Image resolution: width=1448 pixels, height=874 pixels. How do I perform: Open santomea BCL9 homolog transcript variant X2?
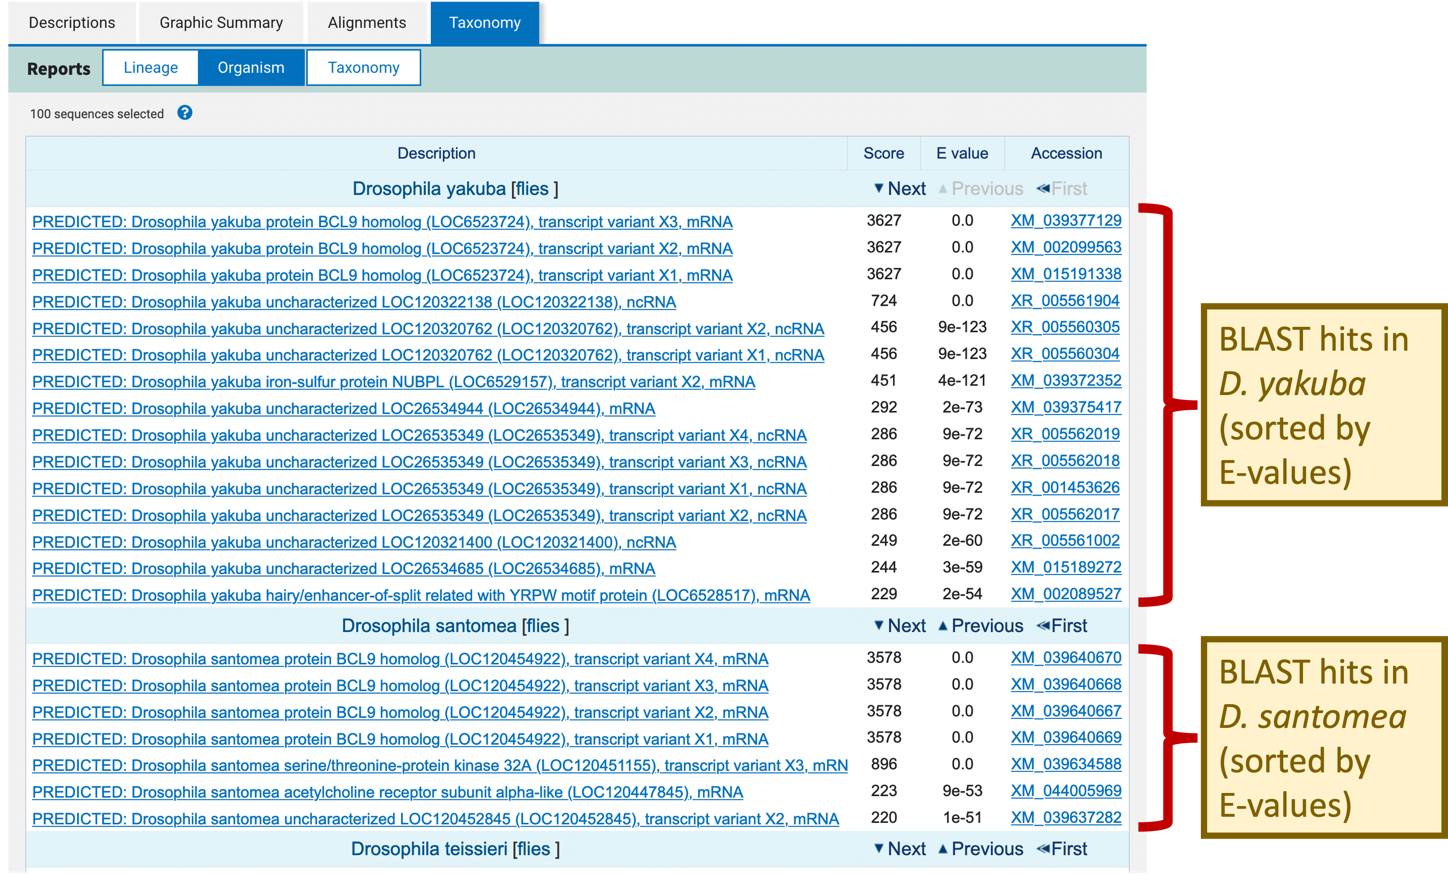[x=400, y=712]
